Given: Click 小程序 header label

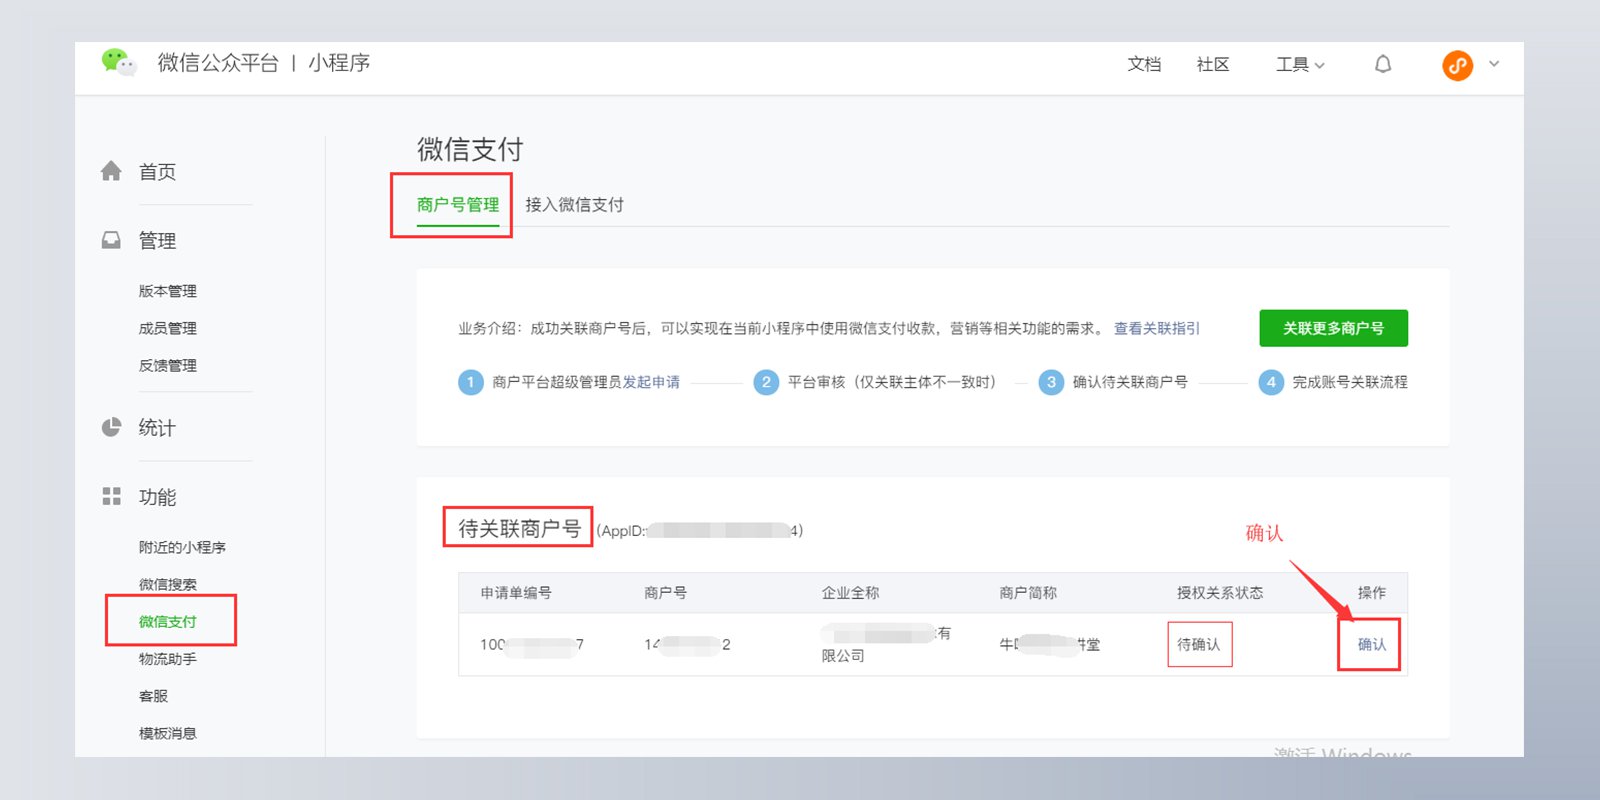Looking at the screenshot, I should click(x=339, y=62).
